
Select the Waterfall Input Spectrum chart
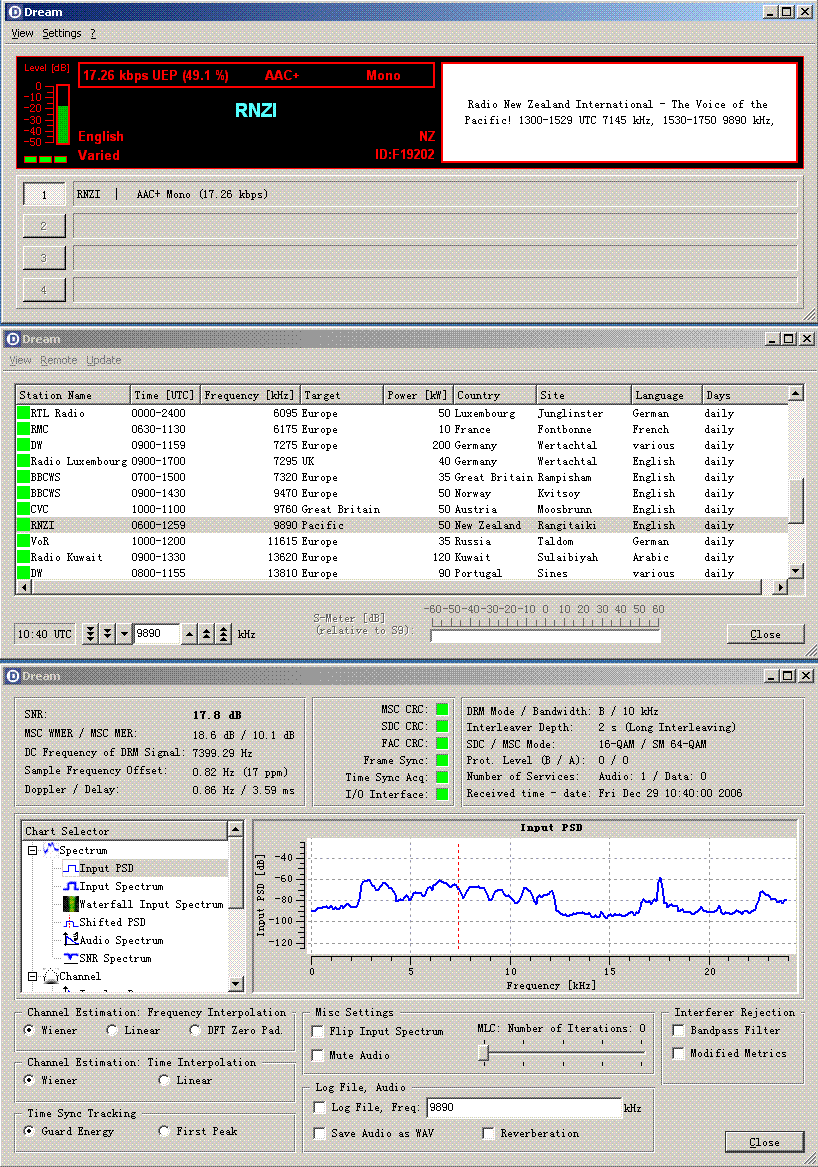click(x=150, y=904)
